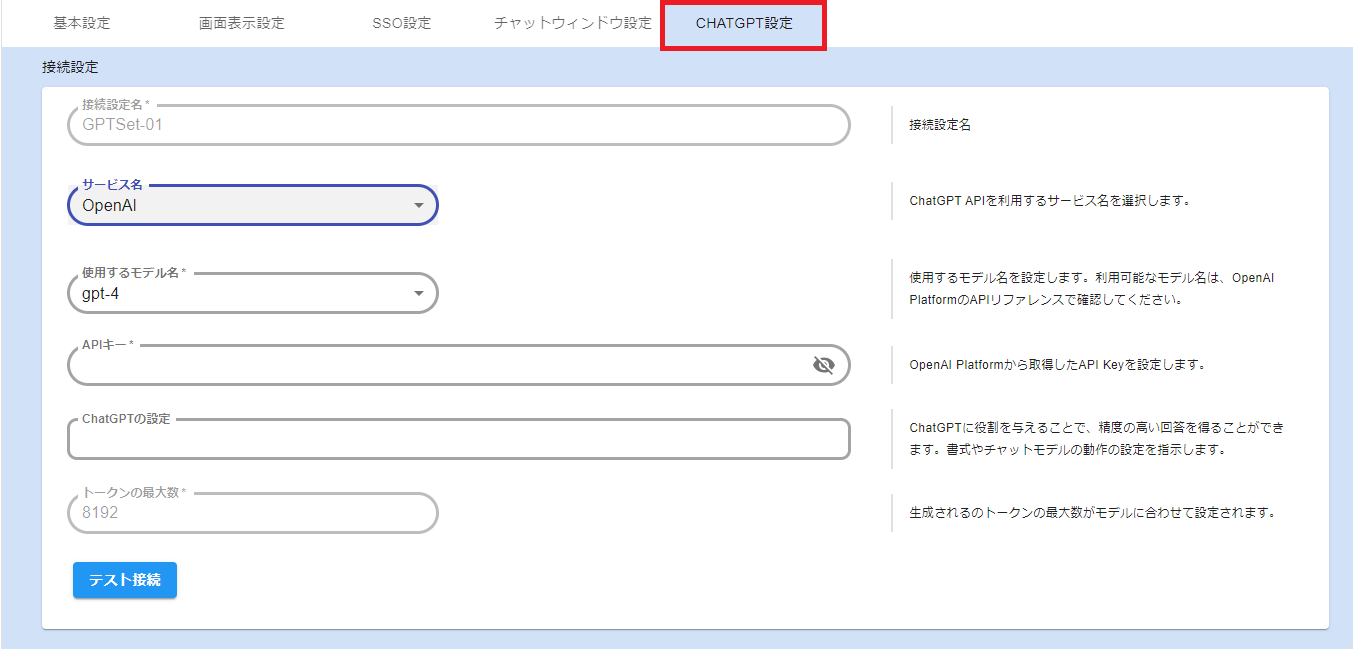The height and width of the screenshot is (650, 1353).
Task: Click help text about maximum generated tokens
Action: 1092,513
